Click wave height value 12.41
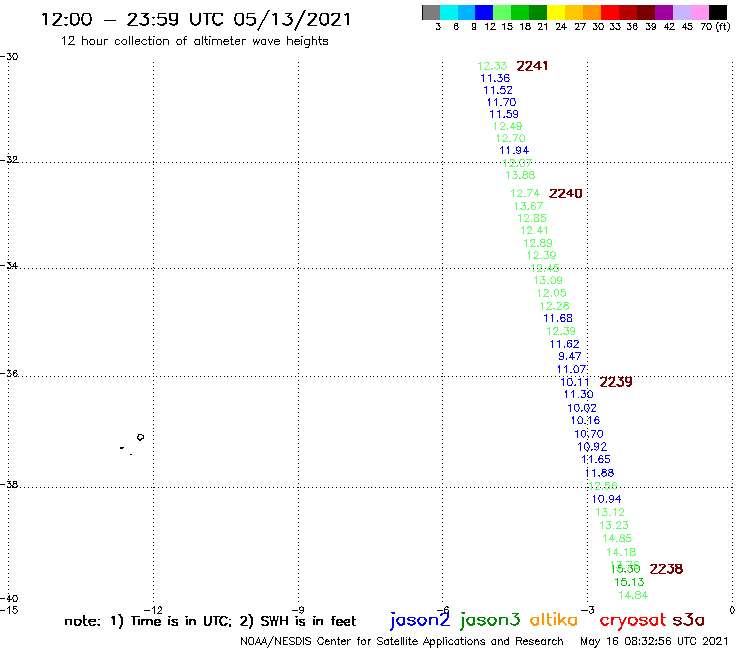The image size is (740, 650). [534, 230]
